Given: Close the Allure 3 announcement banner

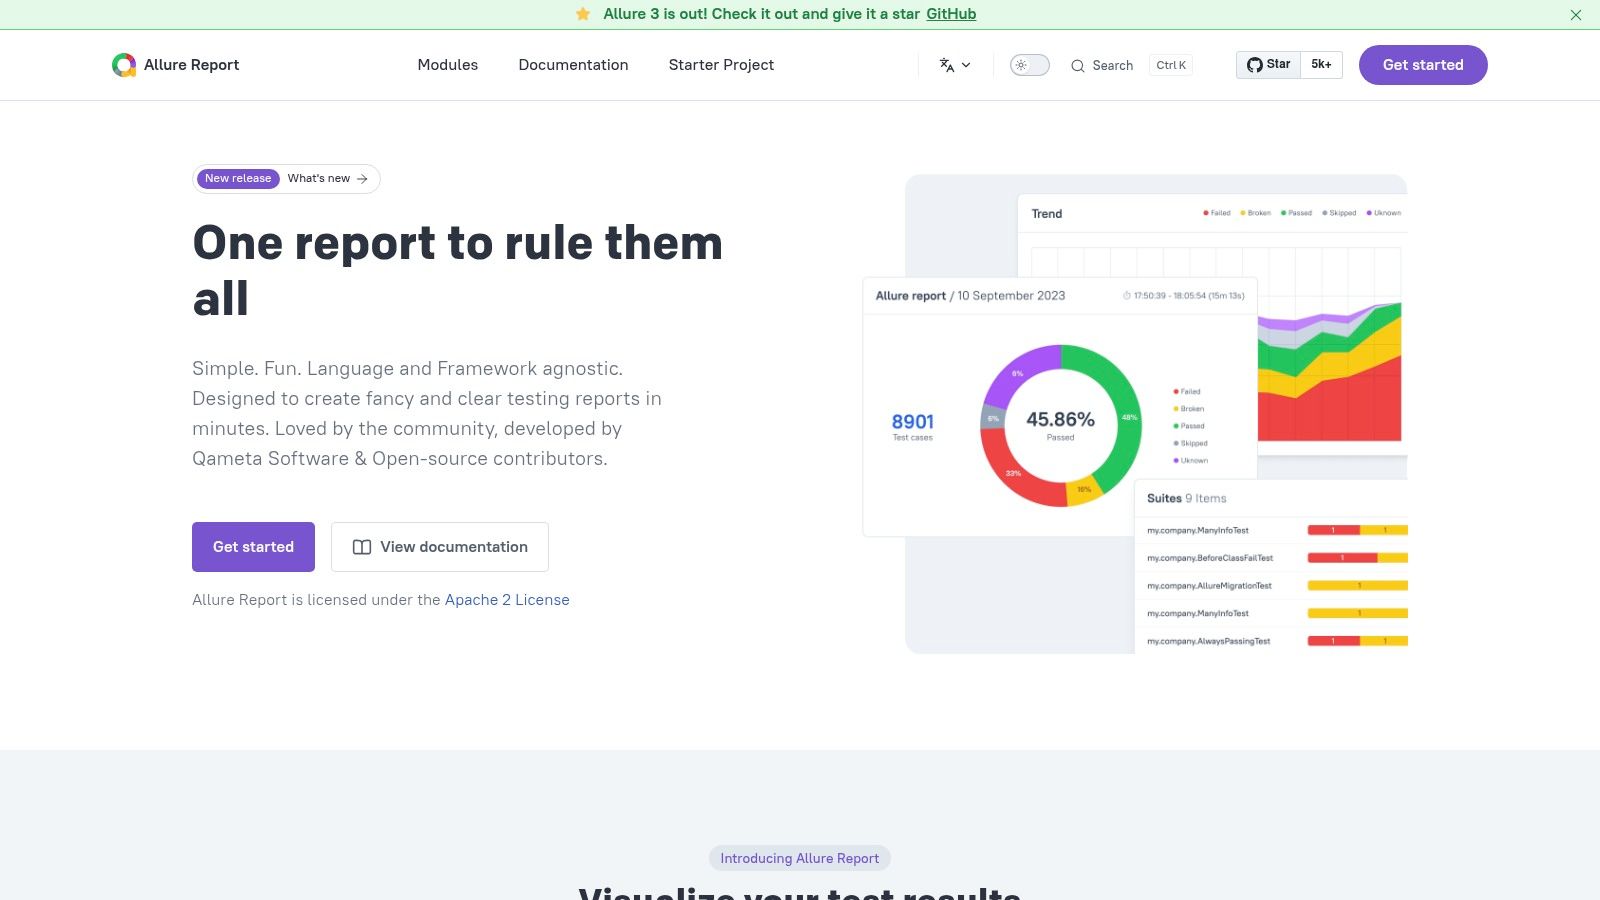Looking at the screenshot, I should coord(1576,15).
